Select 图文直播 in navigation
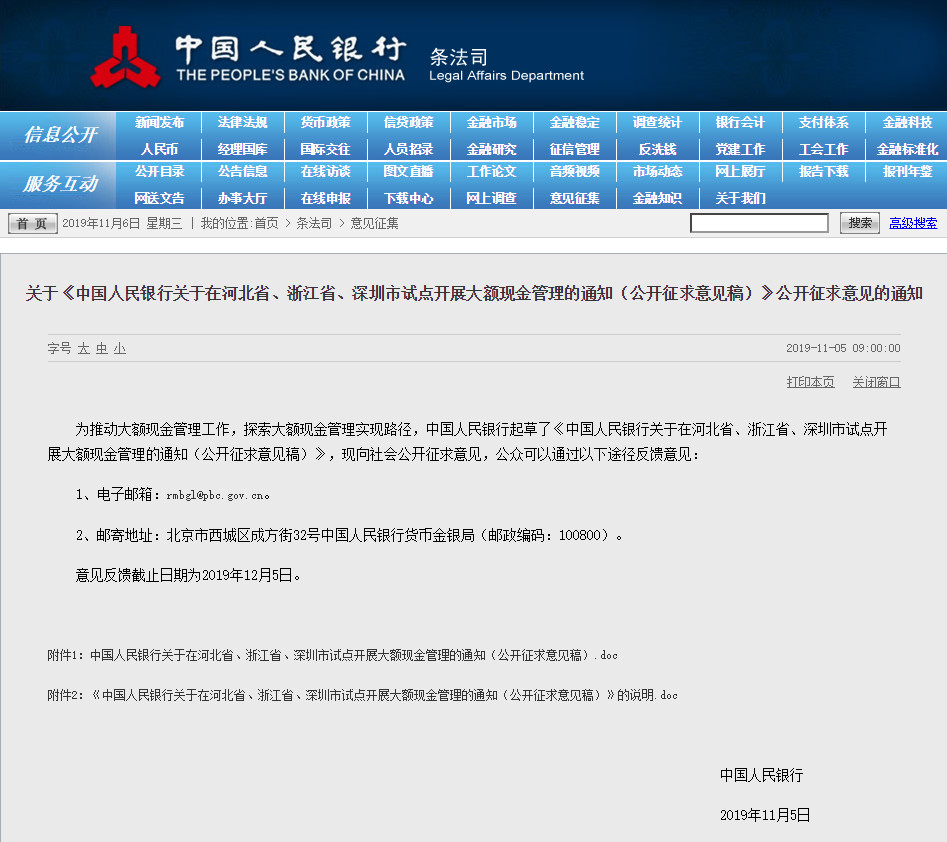Viewport: 947px width, 842px height. pyautogui.click(x=408, y=172)
